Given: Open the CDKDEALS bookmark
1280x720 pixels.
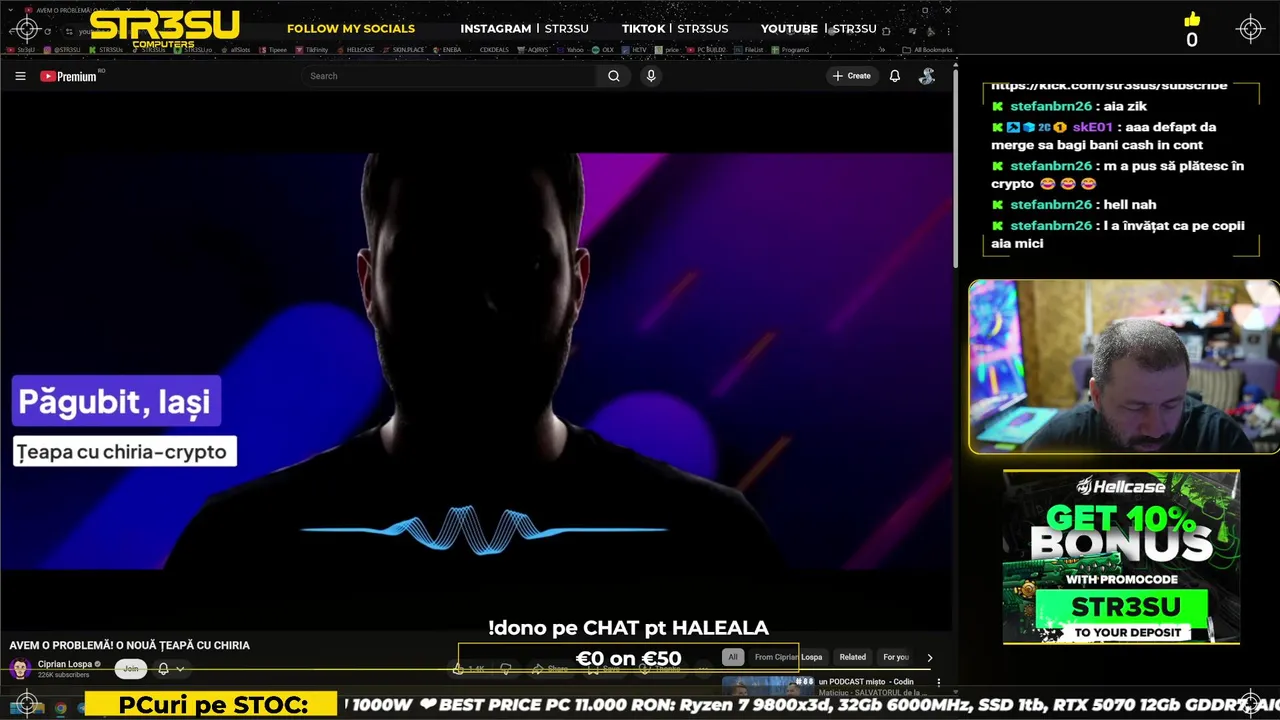Looking at the screenshot, I should click(x=494, y=49).
